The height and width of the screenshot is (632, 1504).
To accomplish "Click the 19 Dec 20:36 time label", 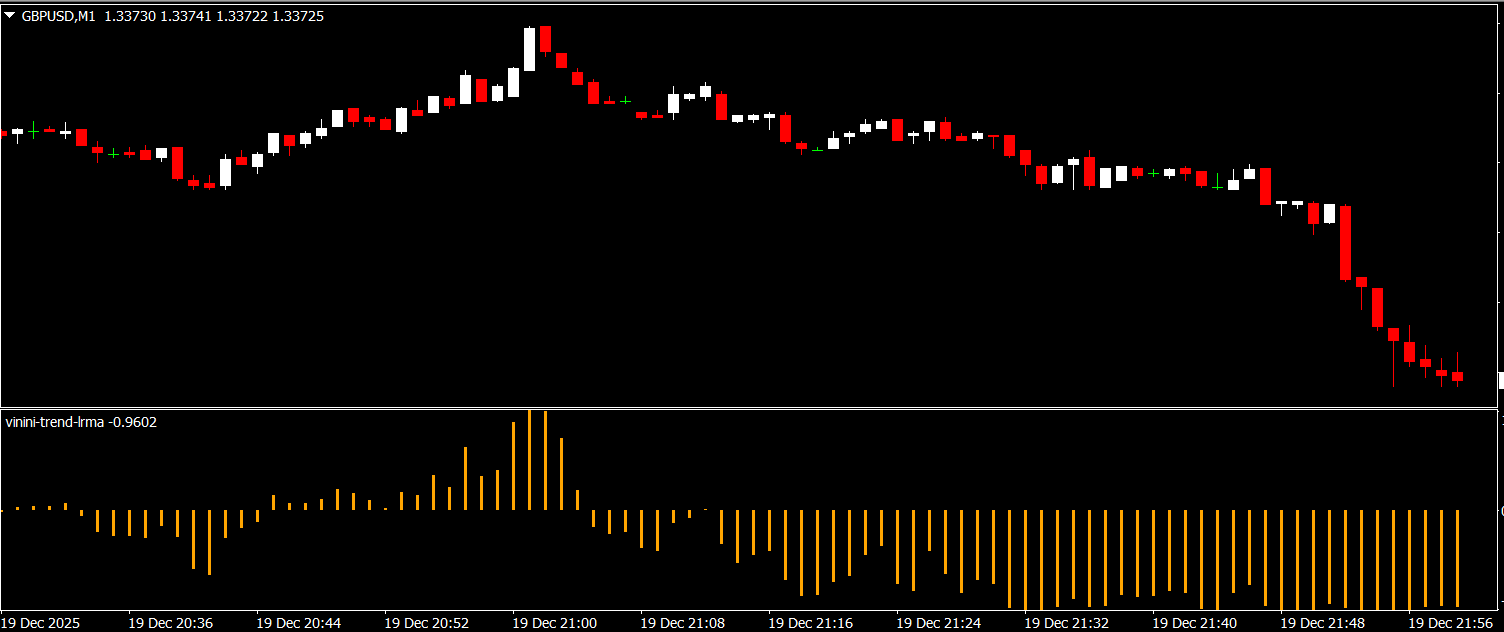I will [x=170, y=622].
